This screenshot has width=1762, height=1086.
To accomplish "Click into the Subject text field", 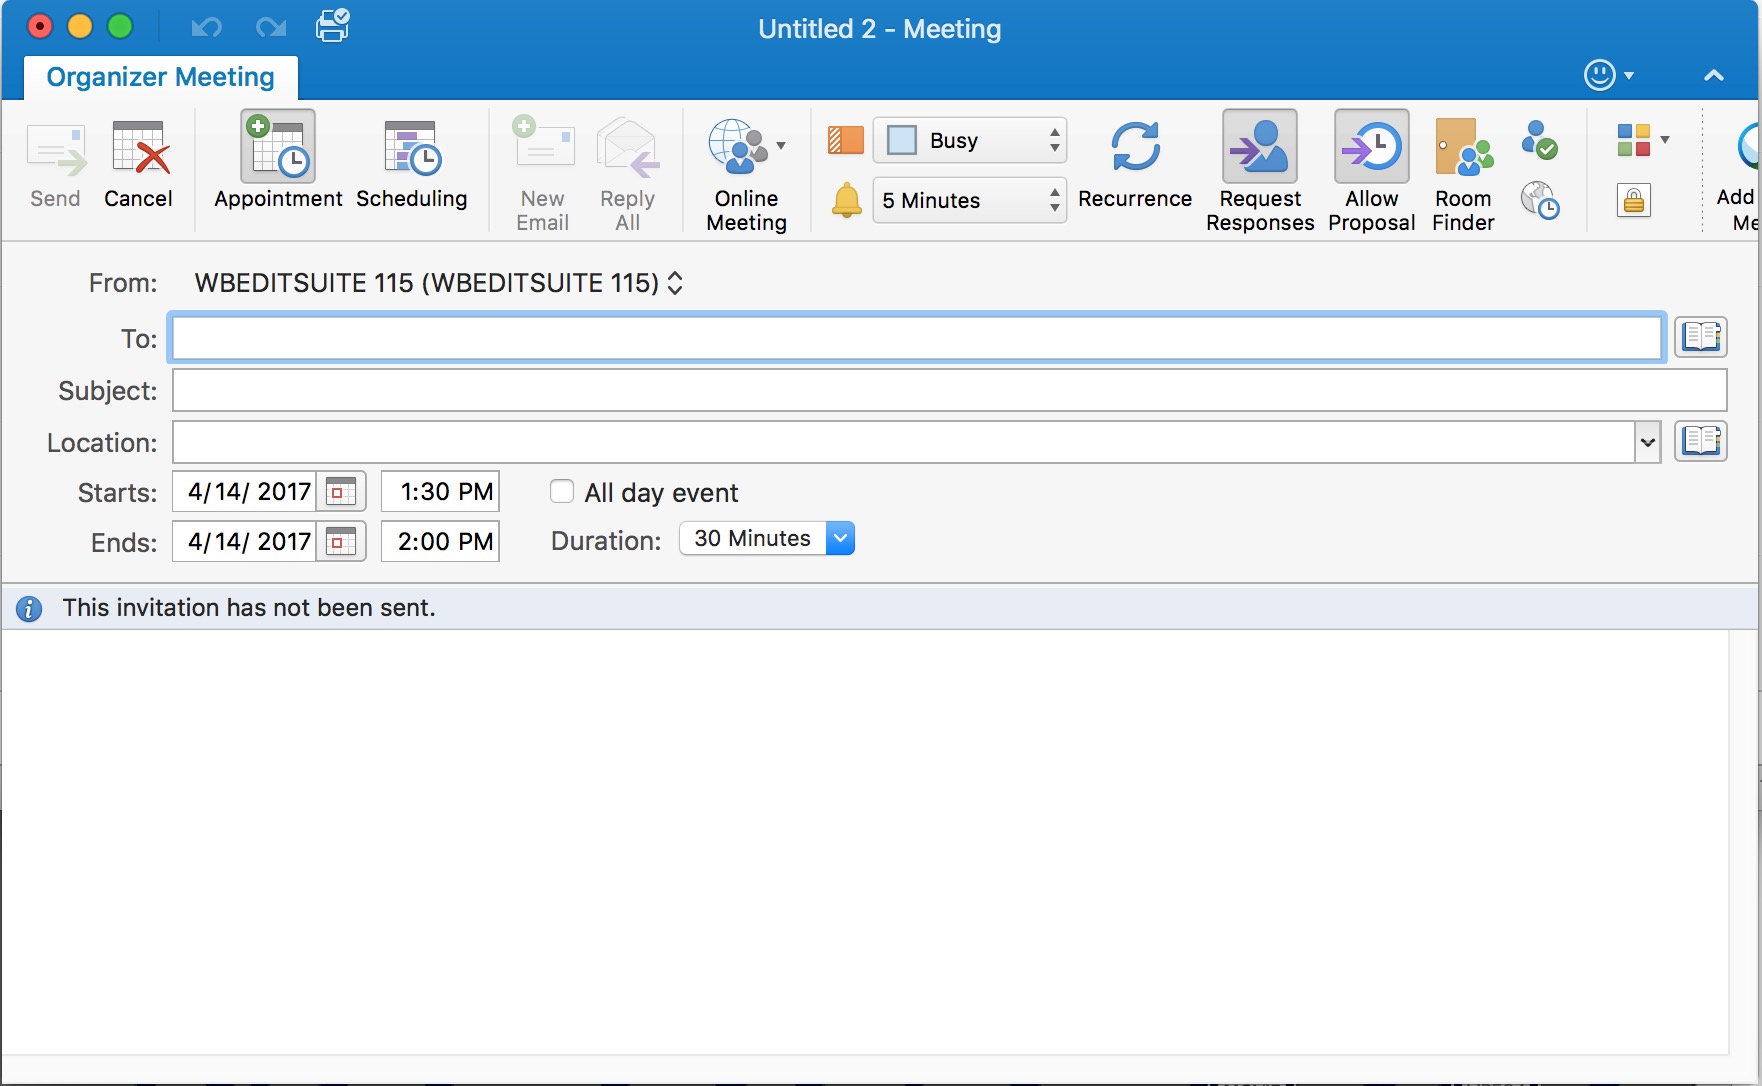I will coord(948,391).
